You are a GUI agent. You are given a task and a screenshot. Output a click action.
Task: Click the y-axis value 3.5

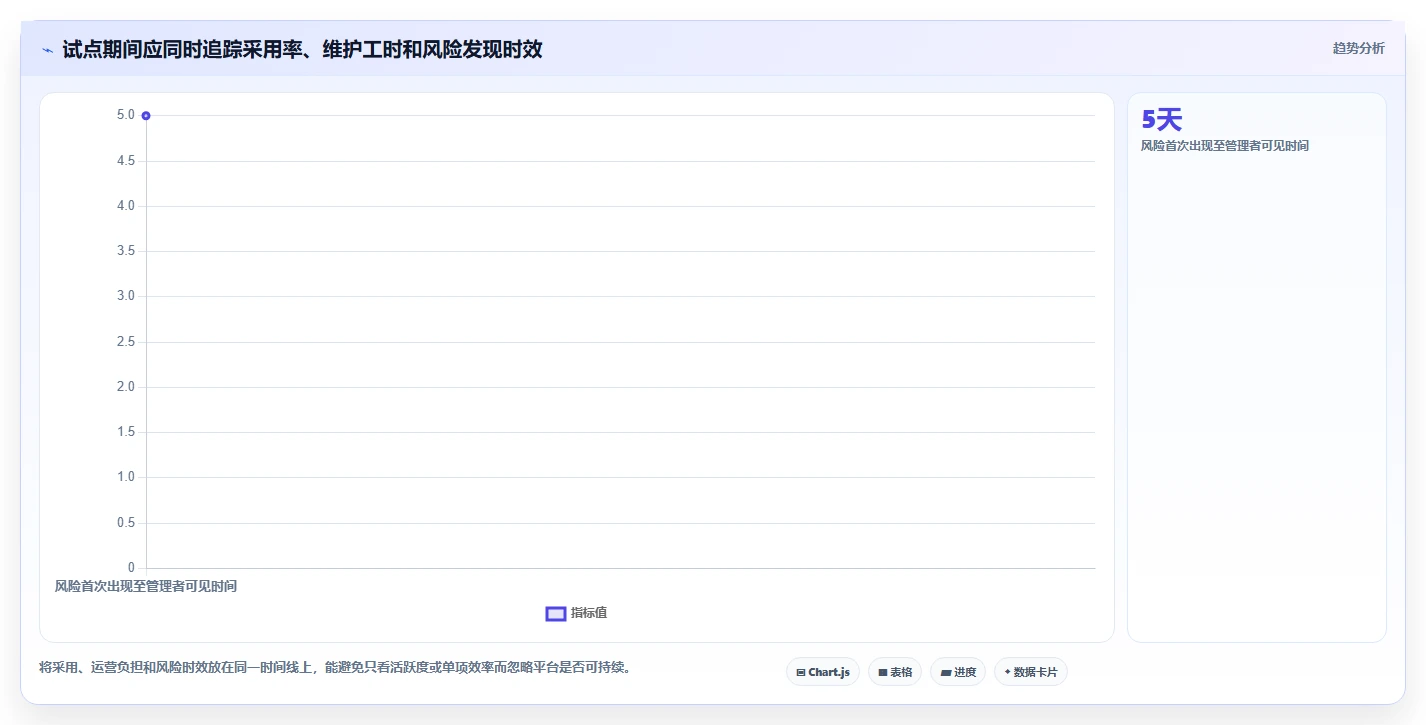tap(126, 251)
